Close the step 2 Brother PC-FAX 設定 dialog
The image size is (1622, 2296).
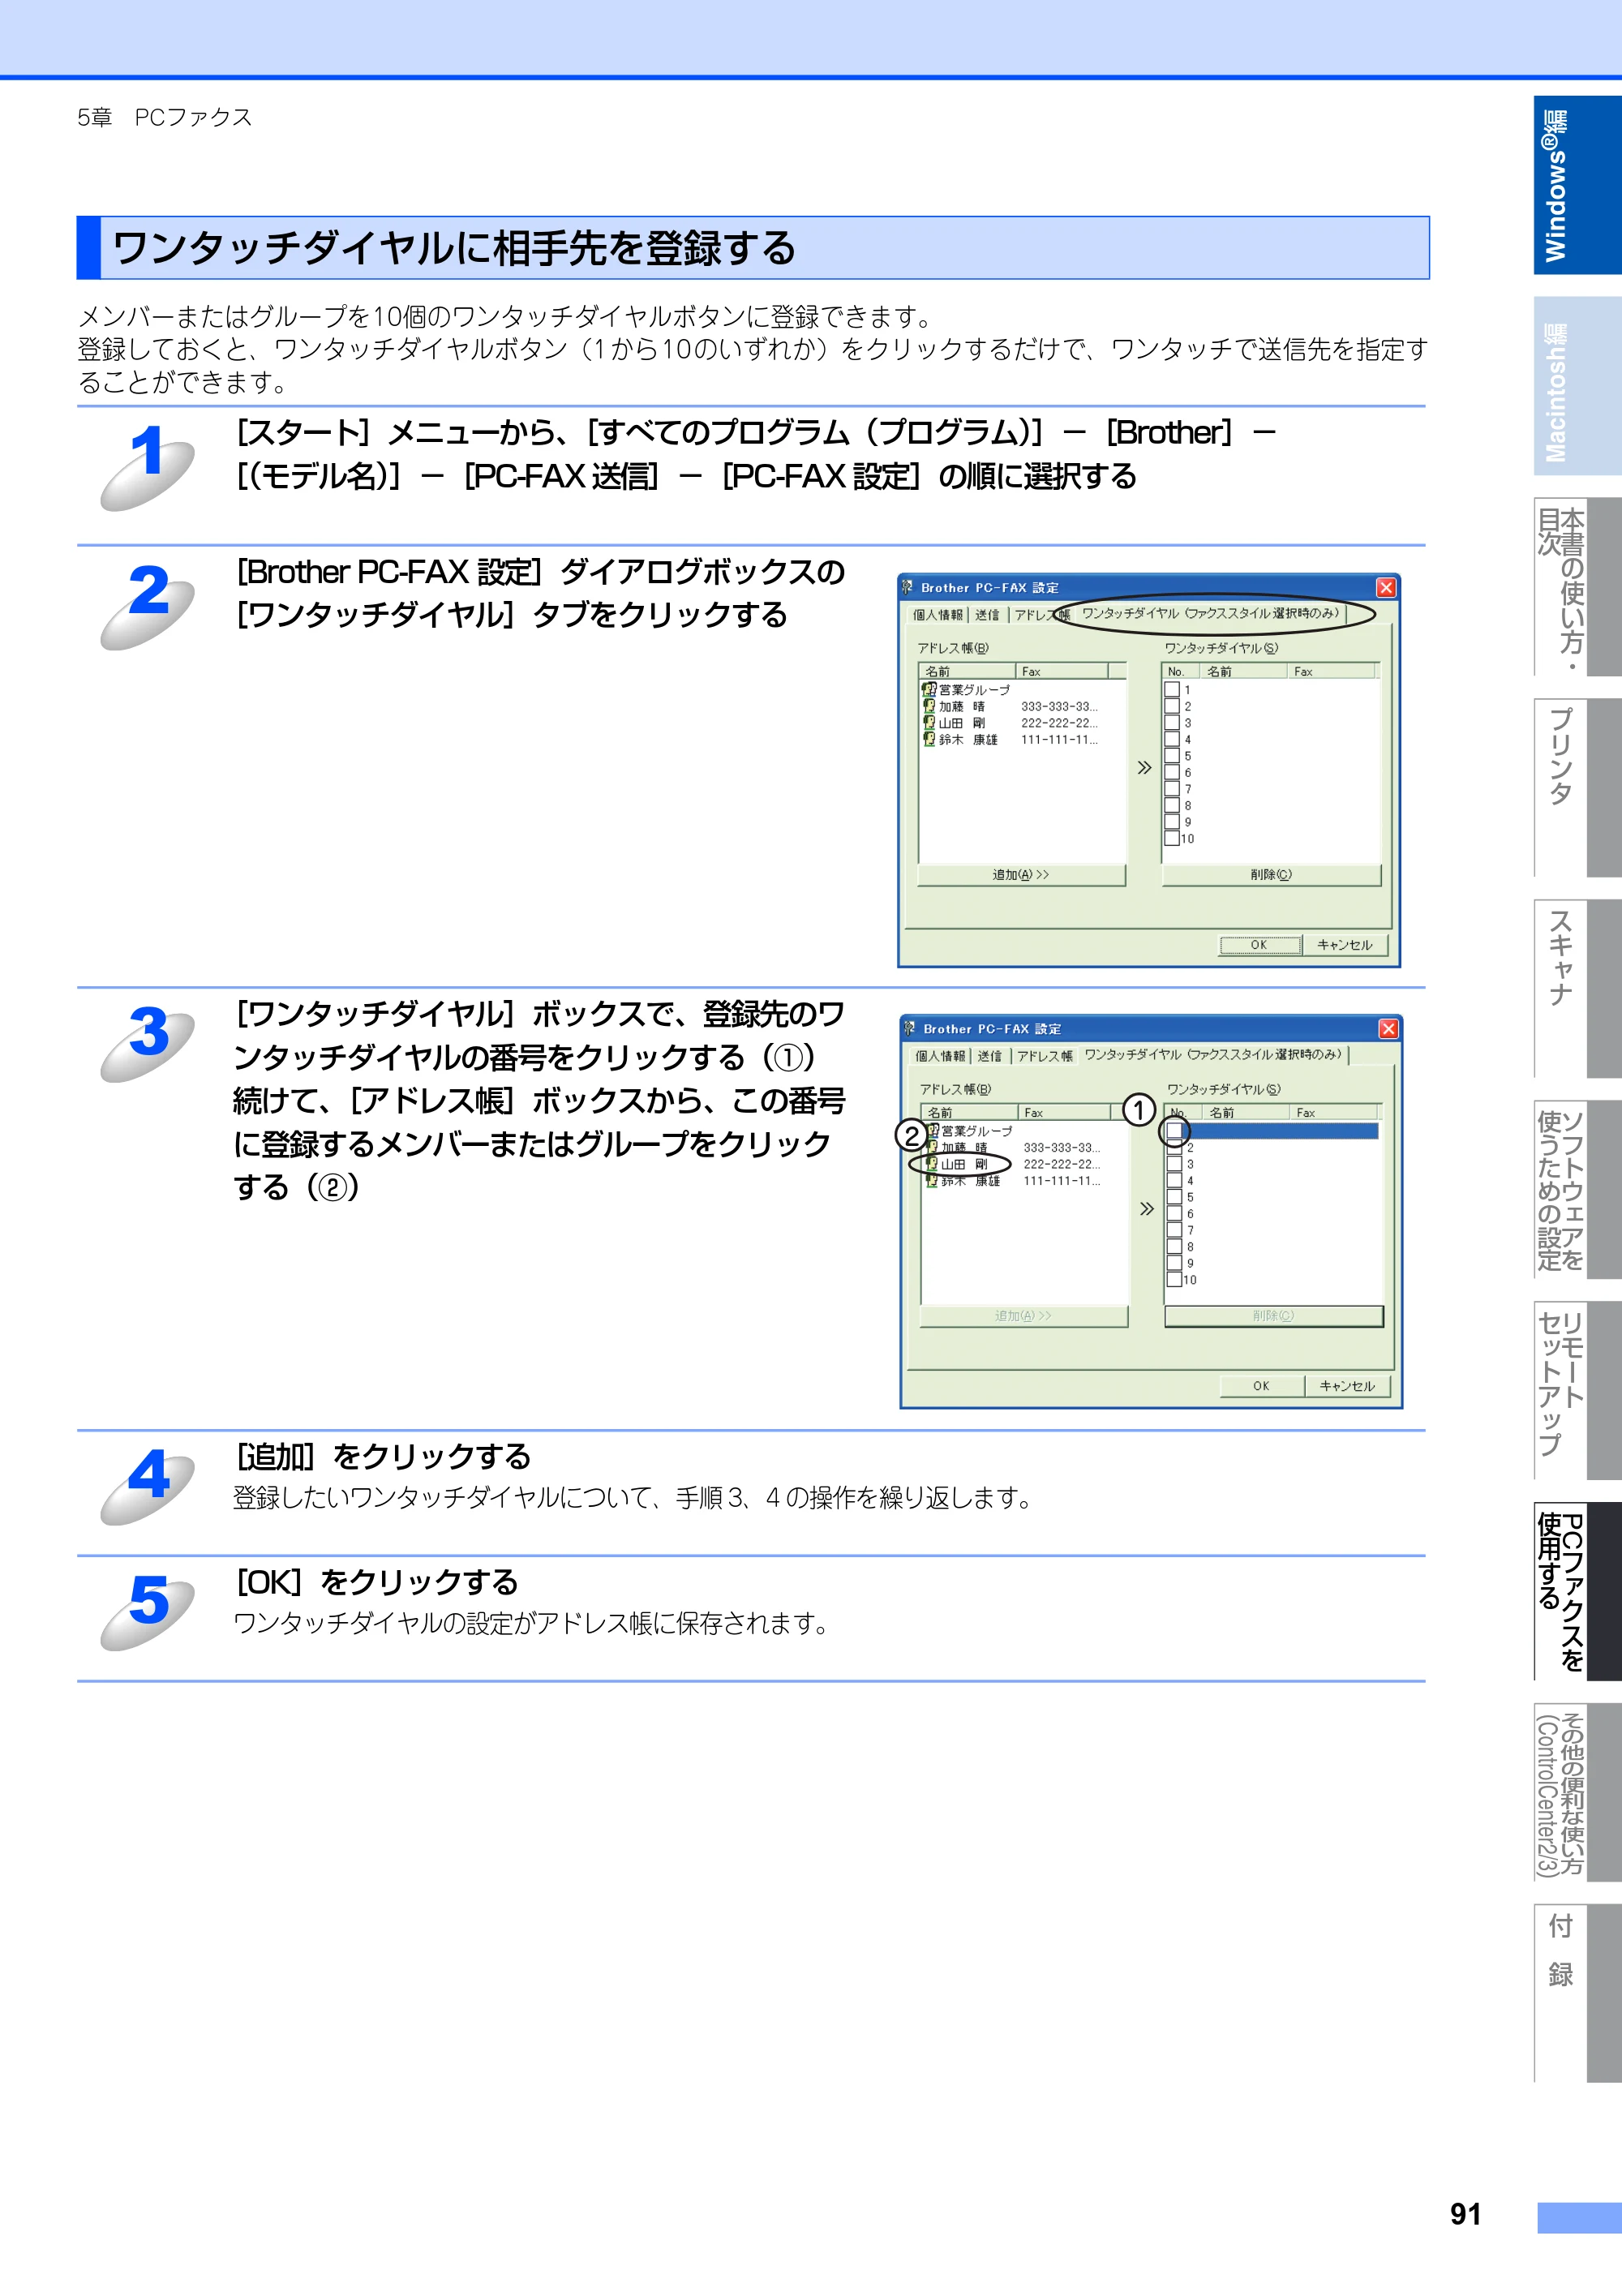pyautogui.click(x=1385, y=587)
